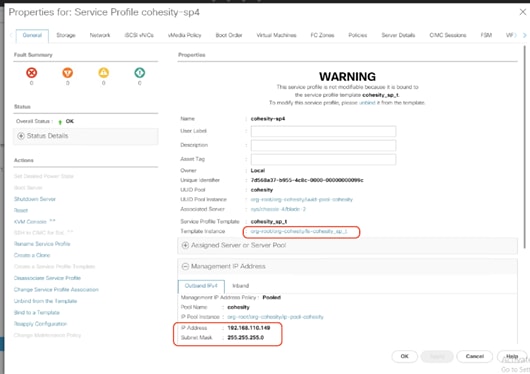Click the green up arrow status icon

[60, 122]
